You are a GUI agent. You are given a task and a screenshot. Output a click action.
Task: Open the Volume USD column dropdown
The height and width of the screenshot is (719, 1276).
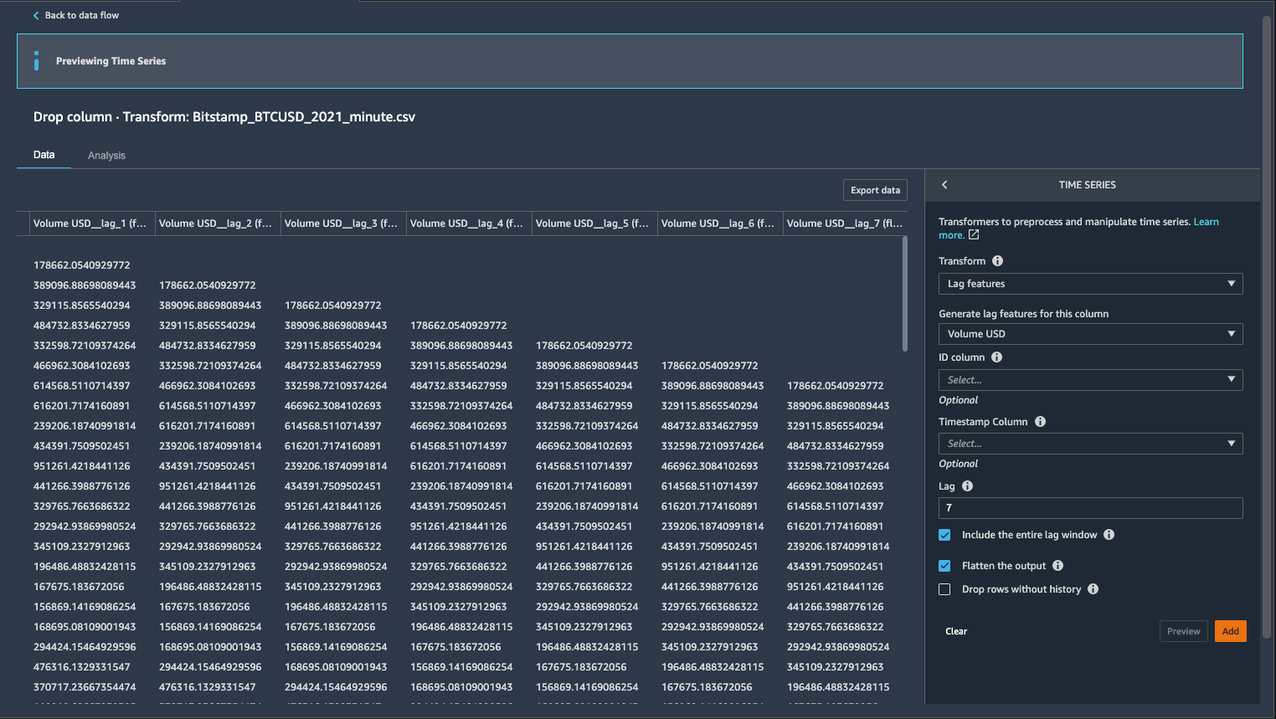click(x=1090, y=334)
